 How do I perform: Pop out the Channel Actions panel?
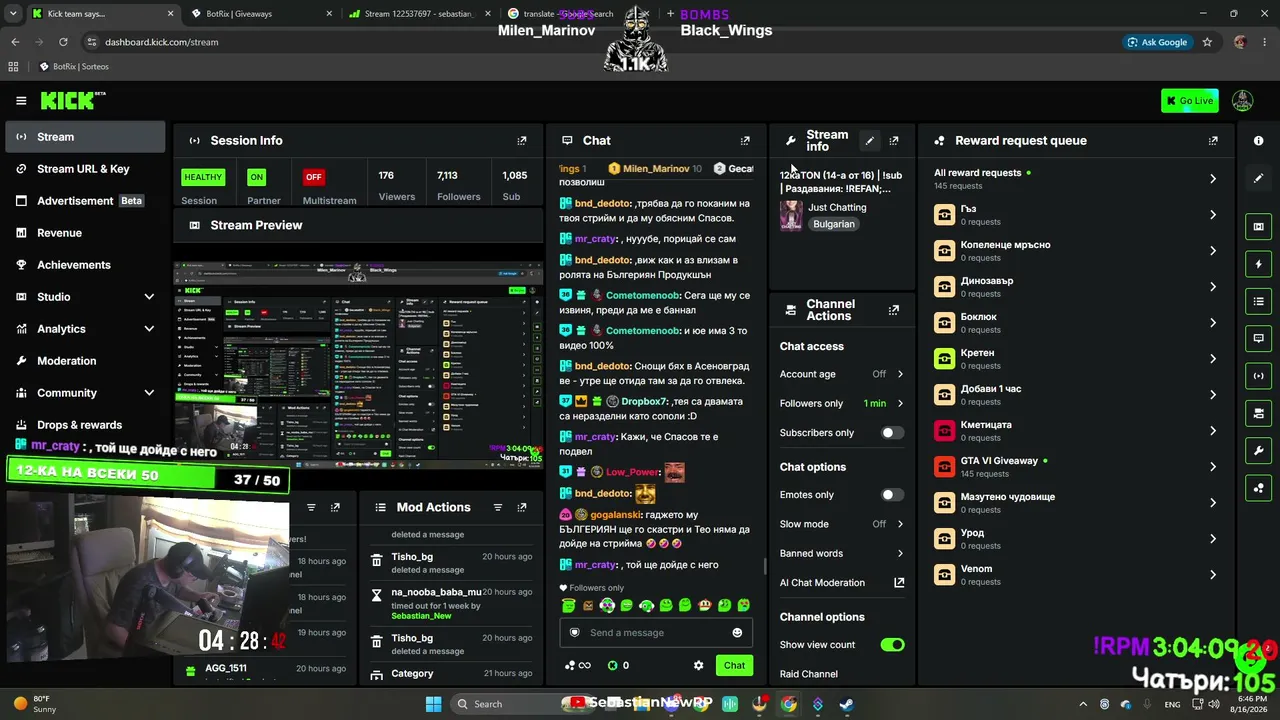coord(894,310)
